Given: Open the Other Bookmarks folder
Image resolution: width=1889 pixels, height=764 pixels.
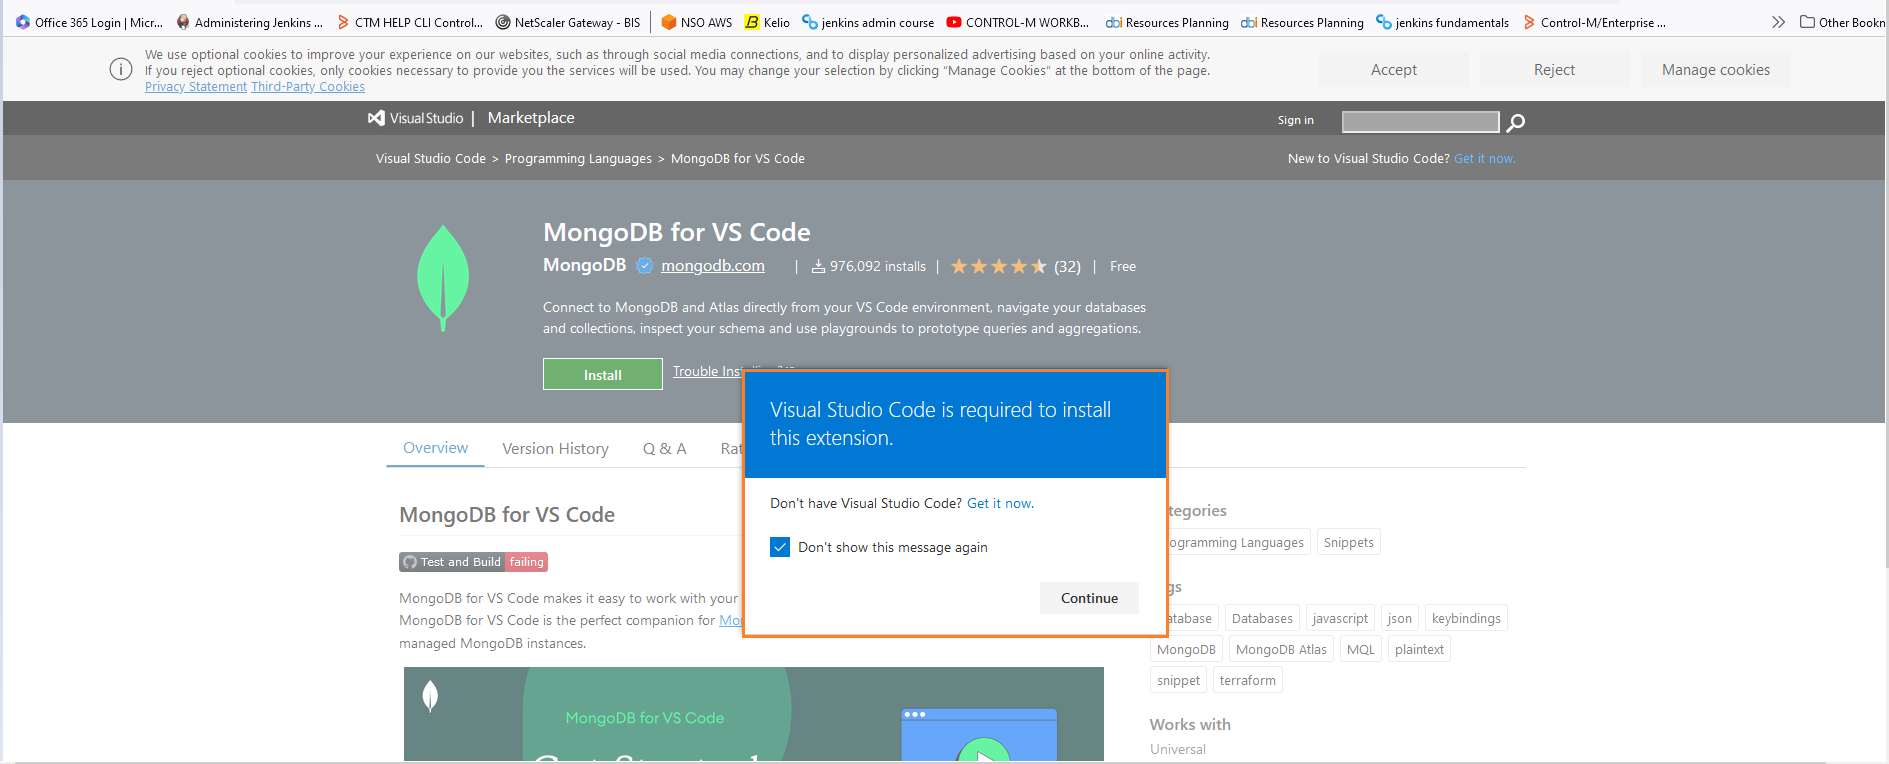Looking at the screenshot, I should tap(1841, 22).
